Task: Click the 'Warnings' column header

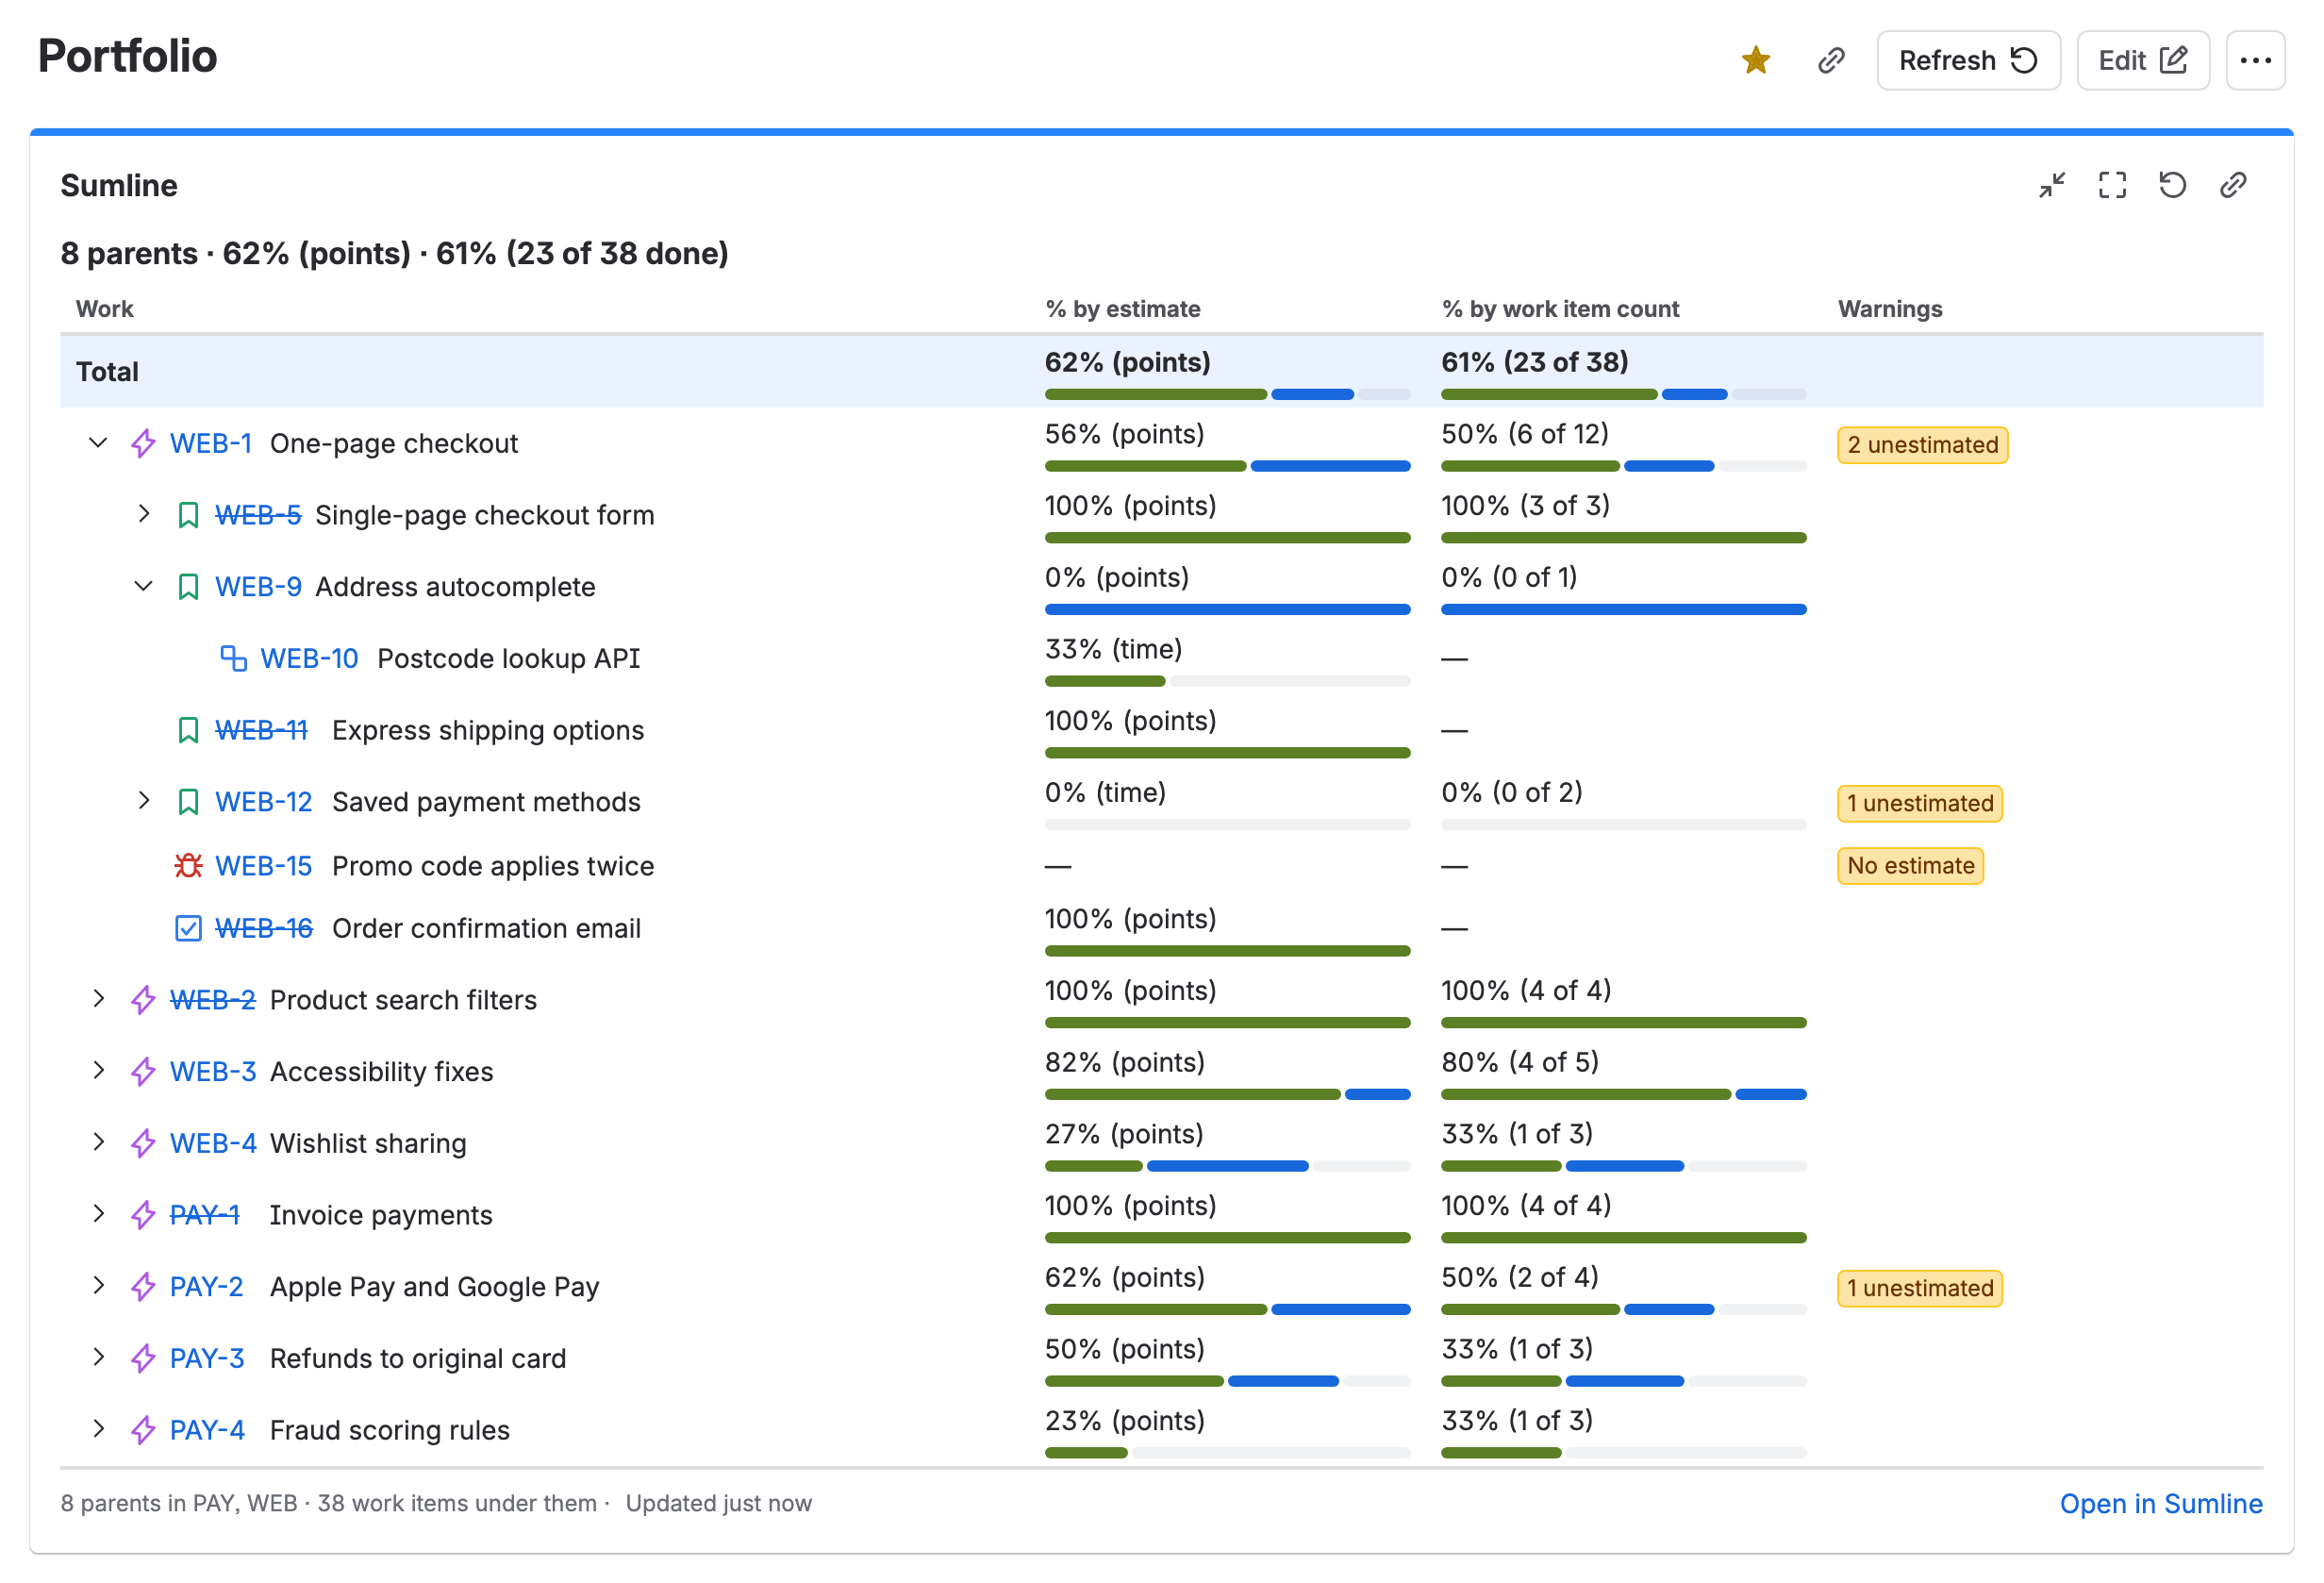Action: (1890, 309)
